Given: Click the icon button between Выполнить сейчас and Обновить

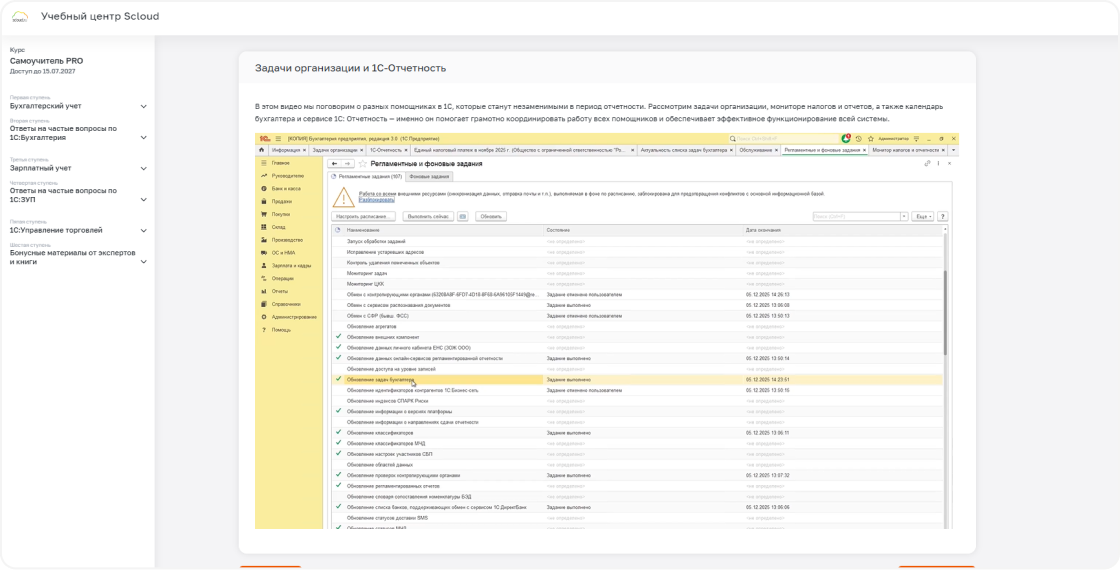Looking at the screenshot, I should (x=462, y=216).
